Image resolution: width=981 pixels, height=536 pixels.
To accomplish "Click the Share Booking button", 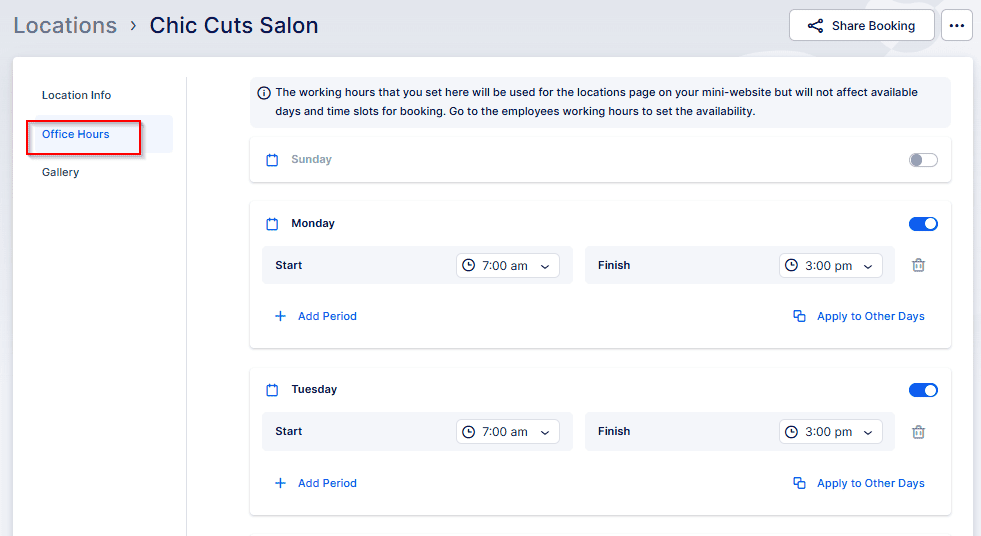I will point(862,26).
